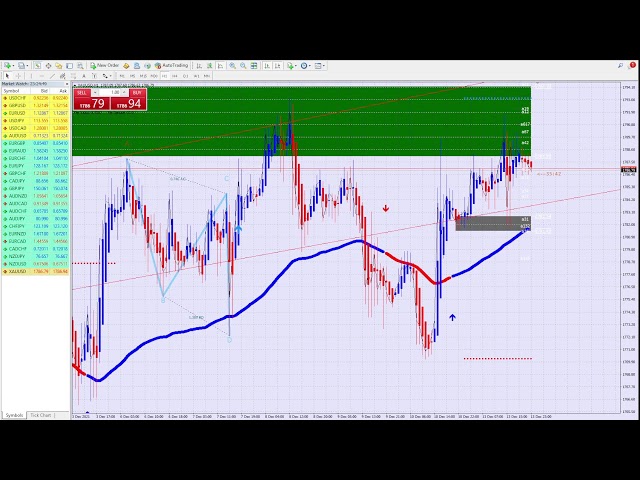Toggle the AutoTrading button
The width and height of the screenshot is (640, 480).
click(172, 65)
